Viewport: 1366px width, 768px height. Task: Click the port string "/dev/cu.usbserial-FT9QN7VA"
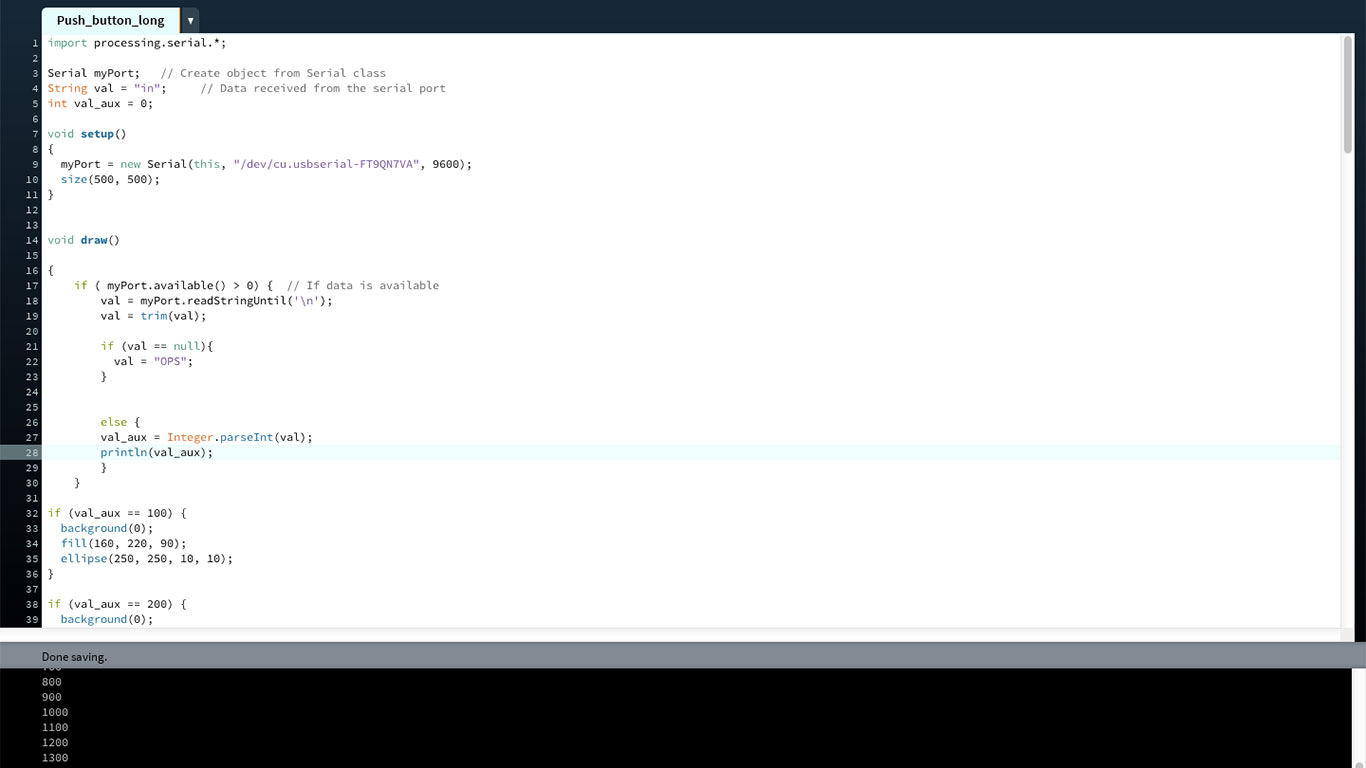tap(326, 164)
